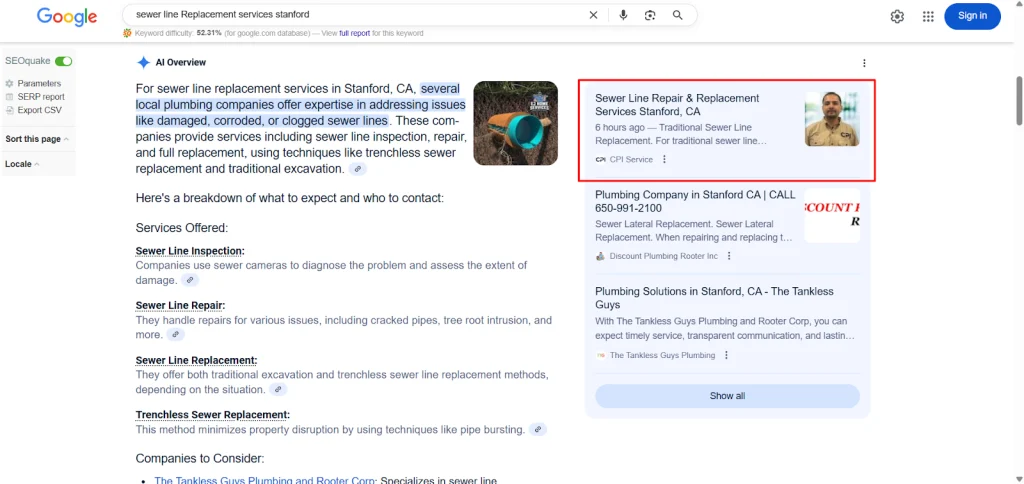Open more options for CPI Service result

coord(664,159)
